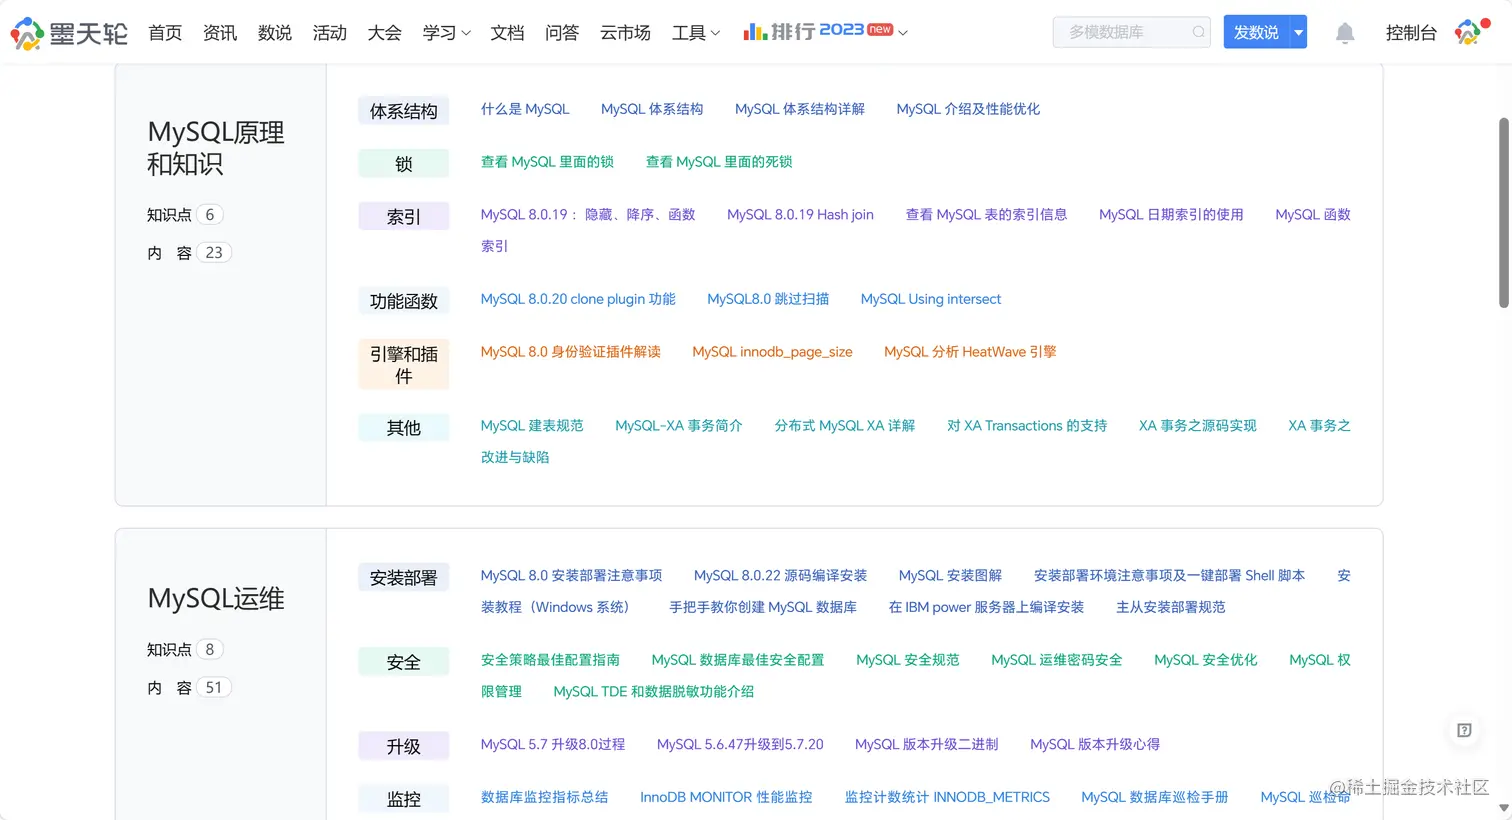Select the 安全 category tag
Viewport: 1512px width, 820px height.
404,662
